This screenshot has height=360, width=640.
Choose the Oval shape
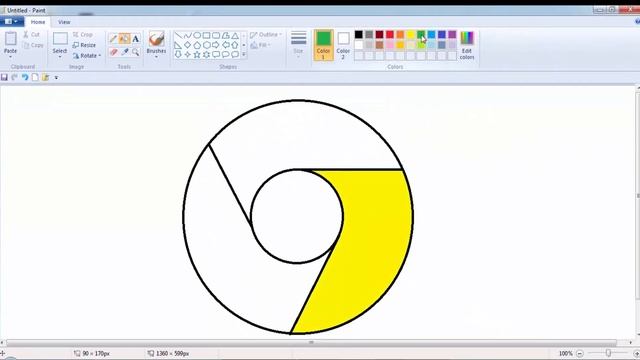pos(197,36)
